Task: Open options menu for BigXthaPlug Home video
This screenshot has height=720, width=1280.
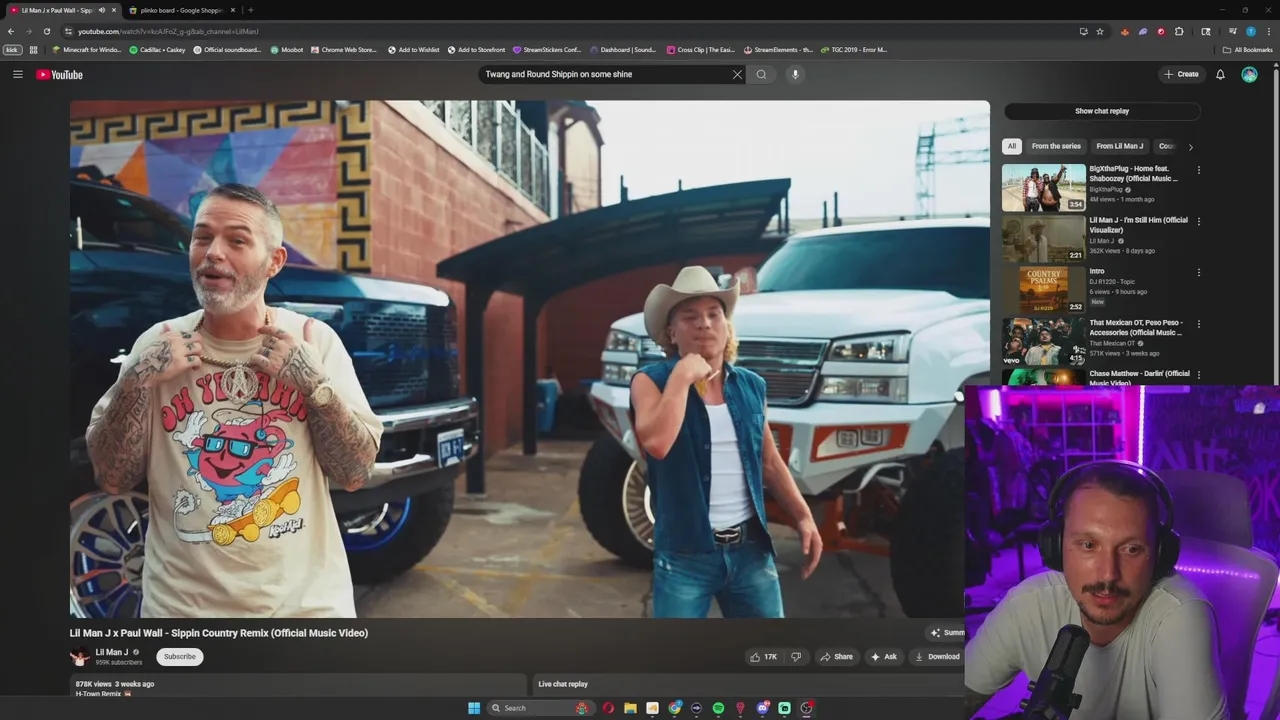Action: pyautogui.click(x=1198, y=170)
